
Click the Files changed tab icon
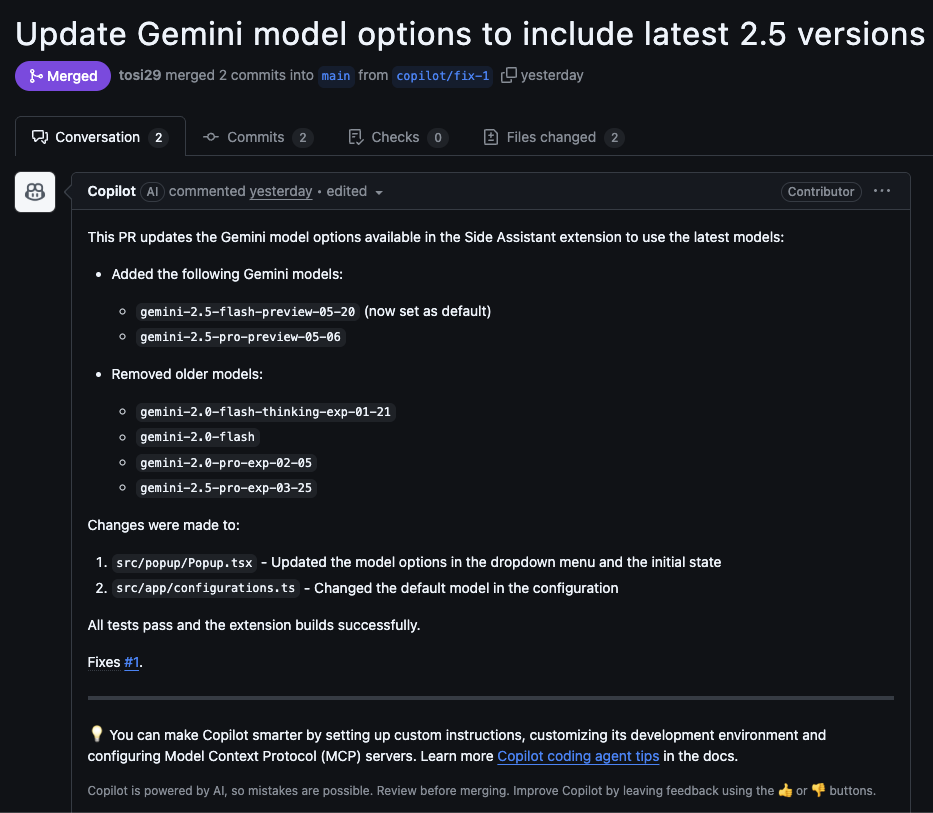tap(491, 137)
